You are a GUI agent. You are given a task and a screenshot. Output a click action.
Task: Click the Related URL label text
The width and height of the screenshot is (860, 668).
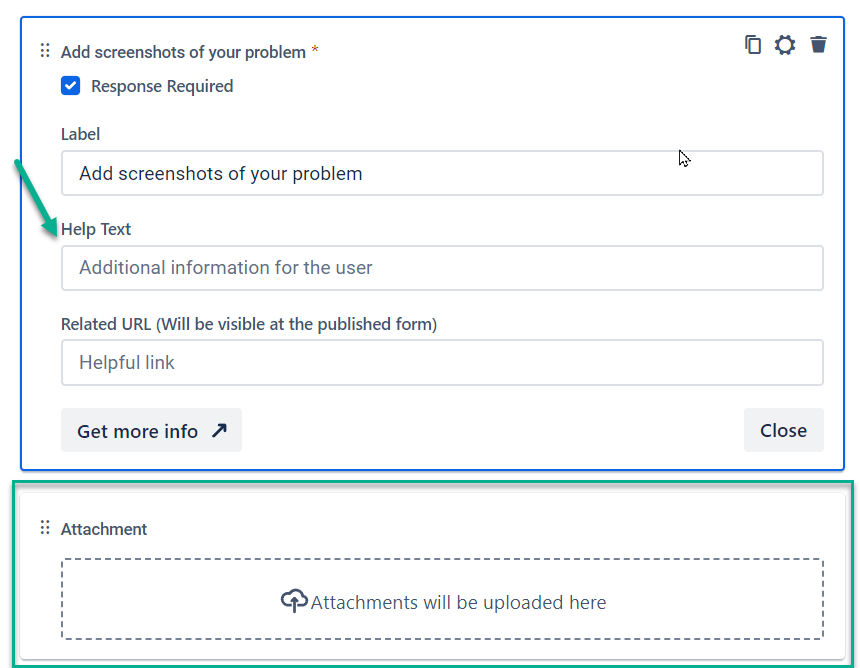[249, 324]
